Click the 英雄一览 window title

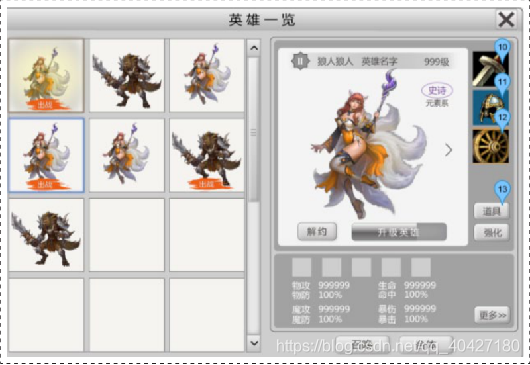262,20
